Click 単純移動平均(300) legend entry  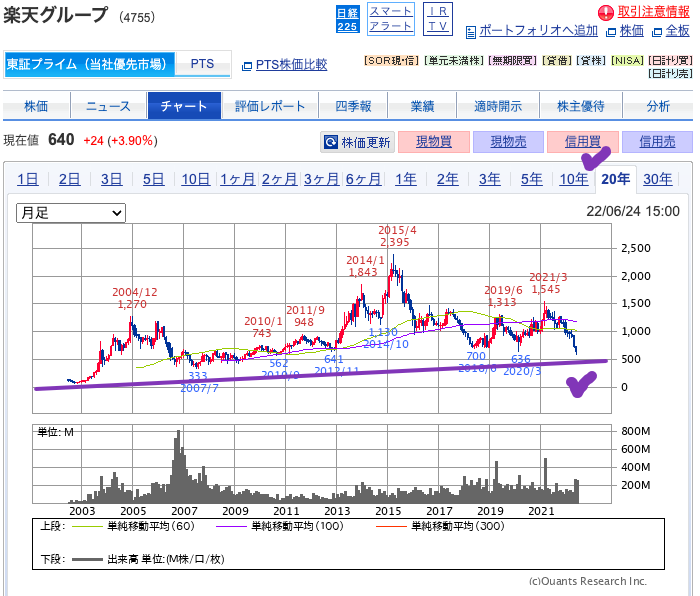pyautogui.click(x=440, y=526)
